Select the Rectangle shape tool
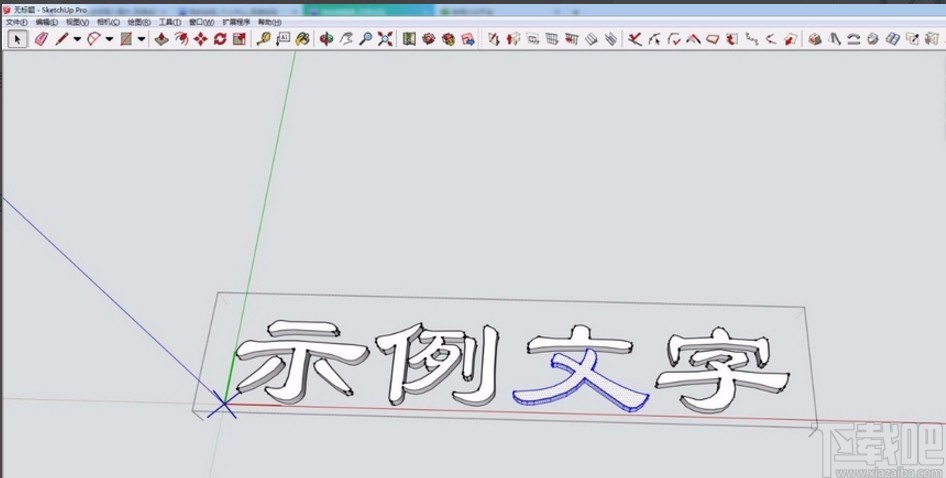This screenshot has height=478, width=946. [126, 39]
